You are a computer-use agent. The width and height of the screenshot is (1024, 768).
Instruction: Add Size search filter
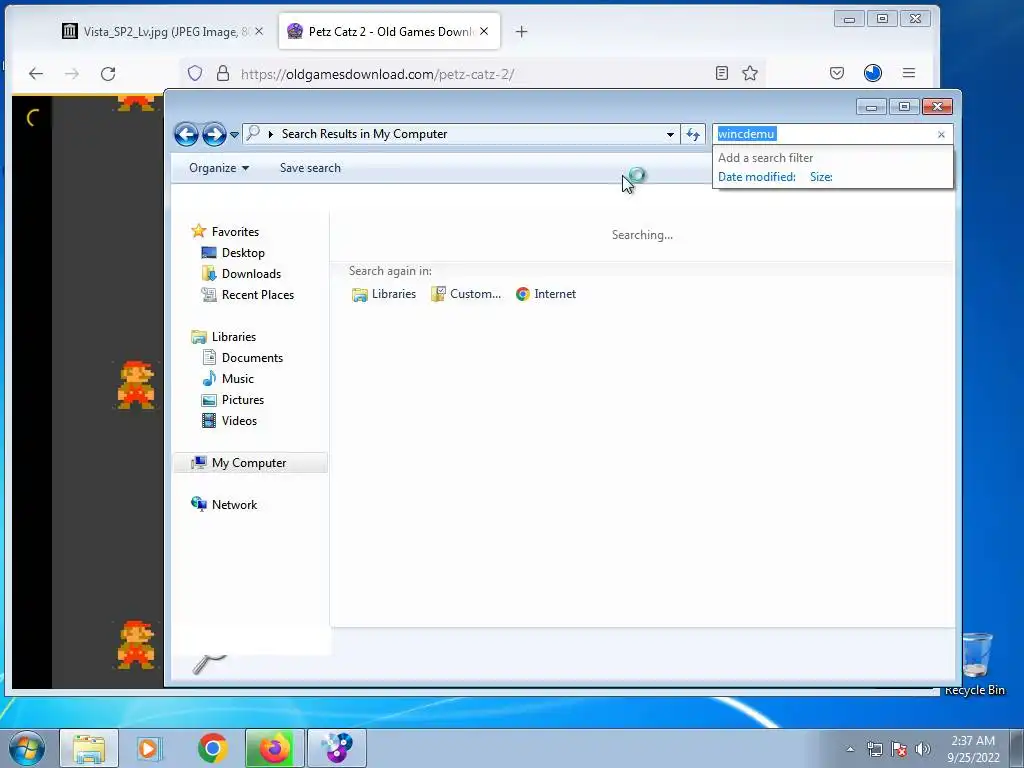point(821,177)
